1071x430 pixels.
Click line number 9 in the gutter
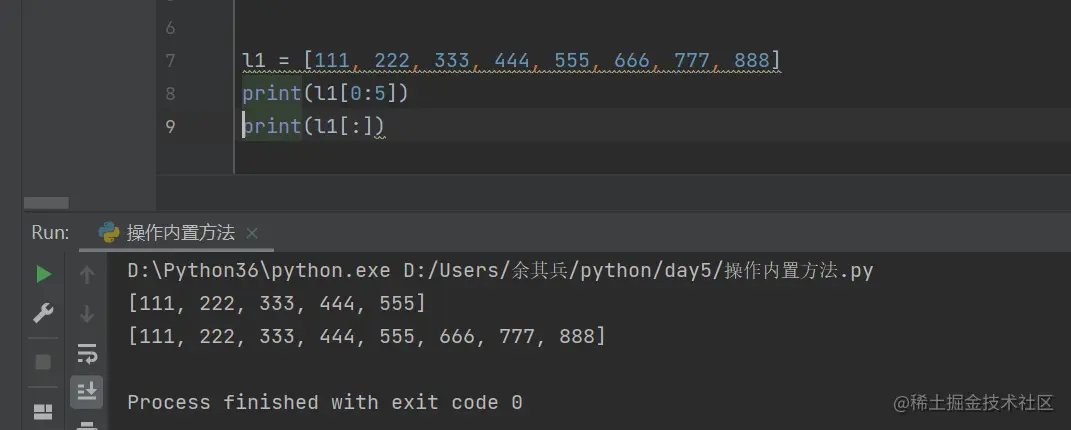point(169,126)
